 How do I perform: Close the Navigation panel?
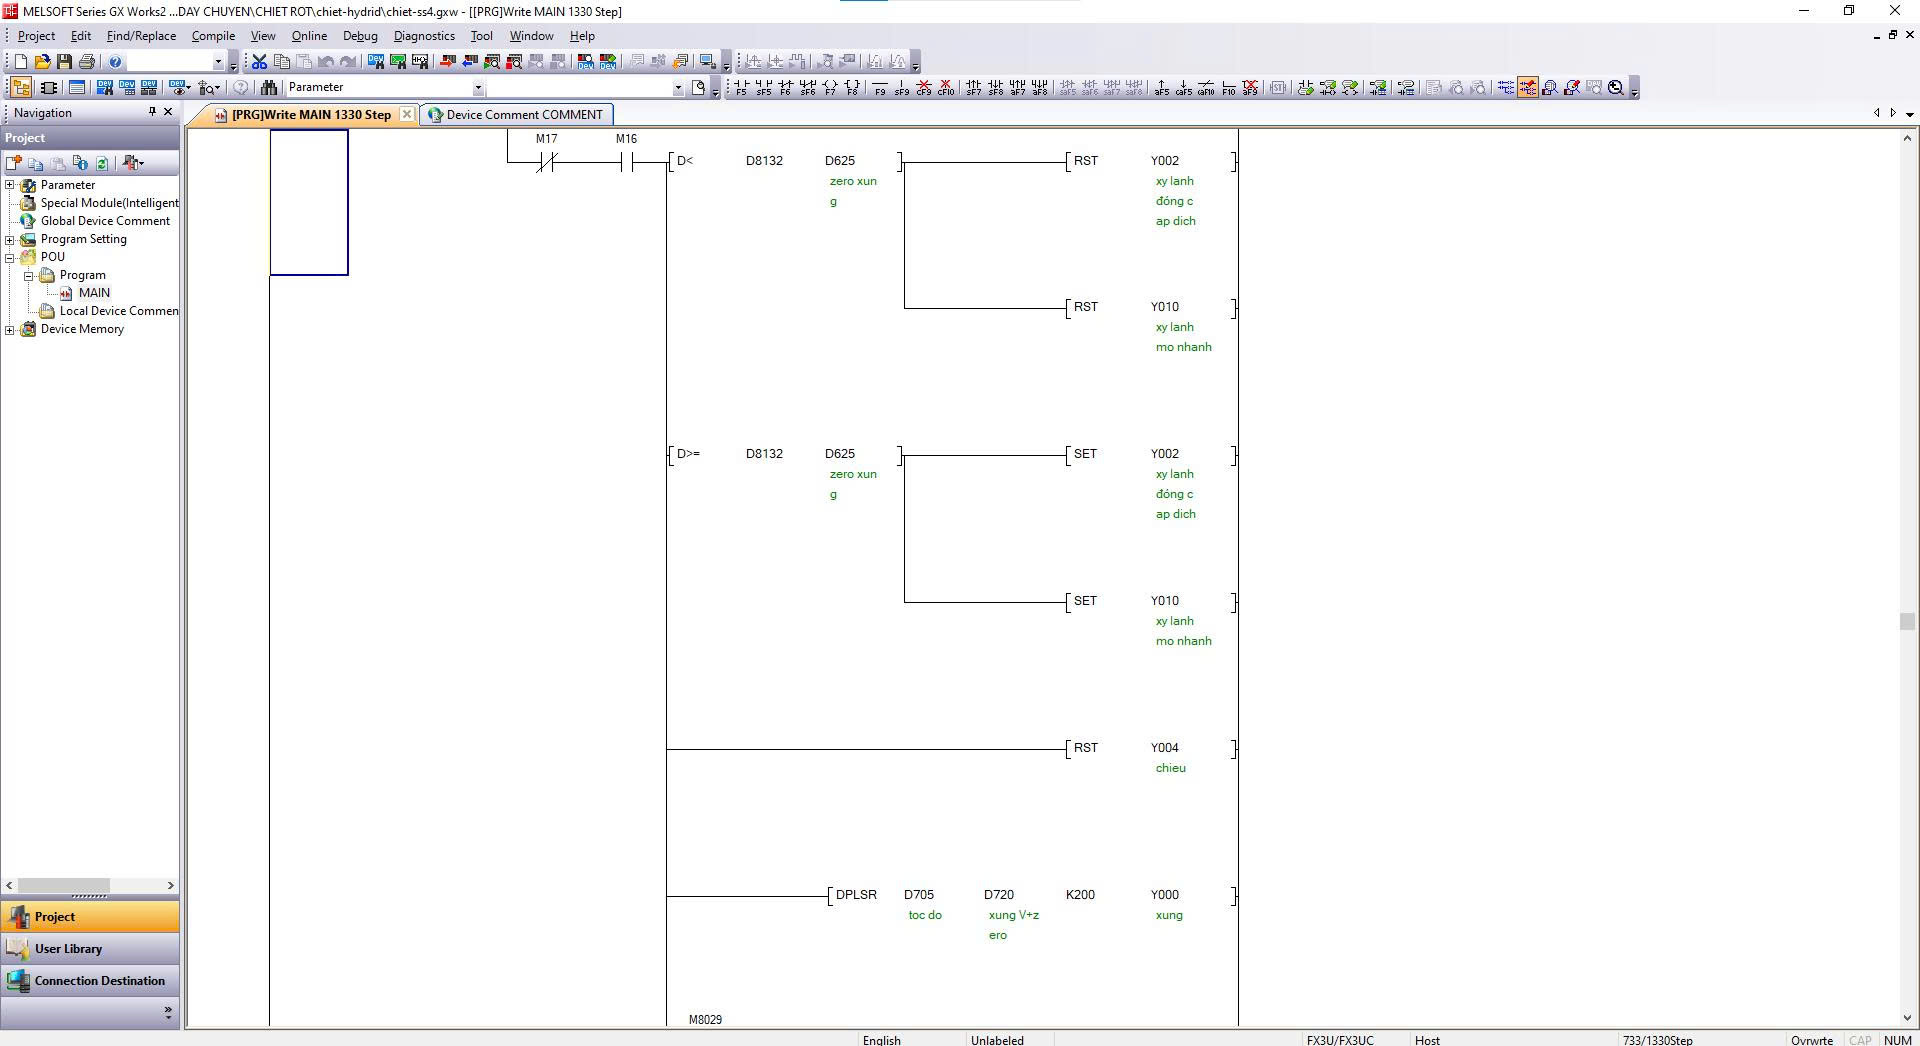[168, 112]
